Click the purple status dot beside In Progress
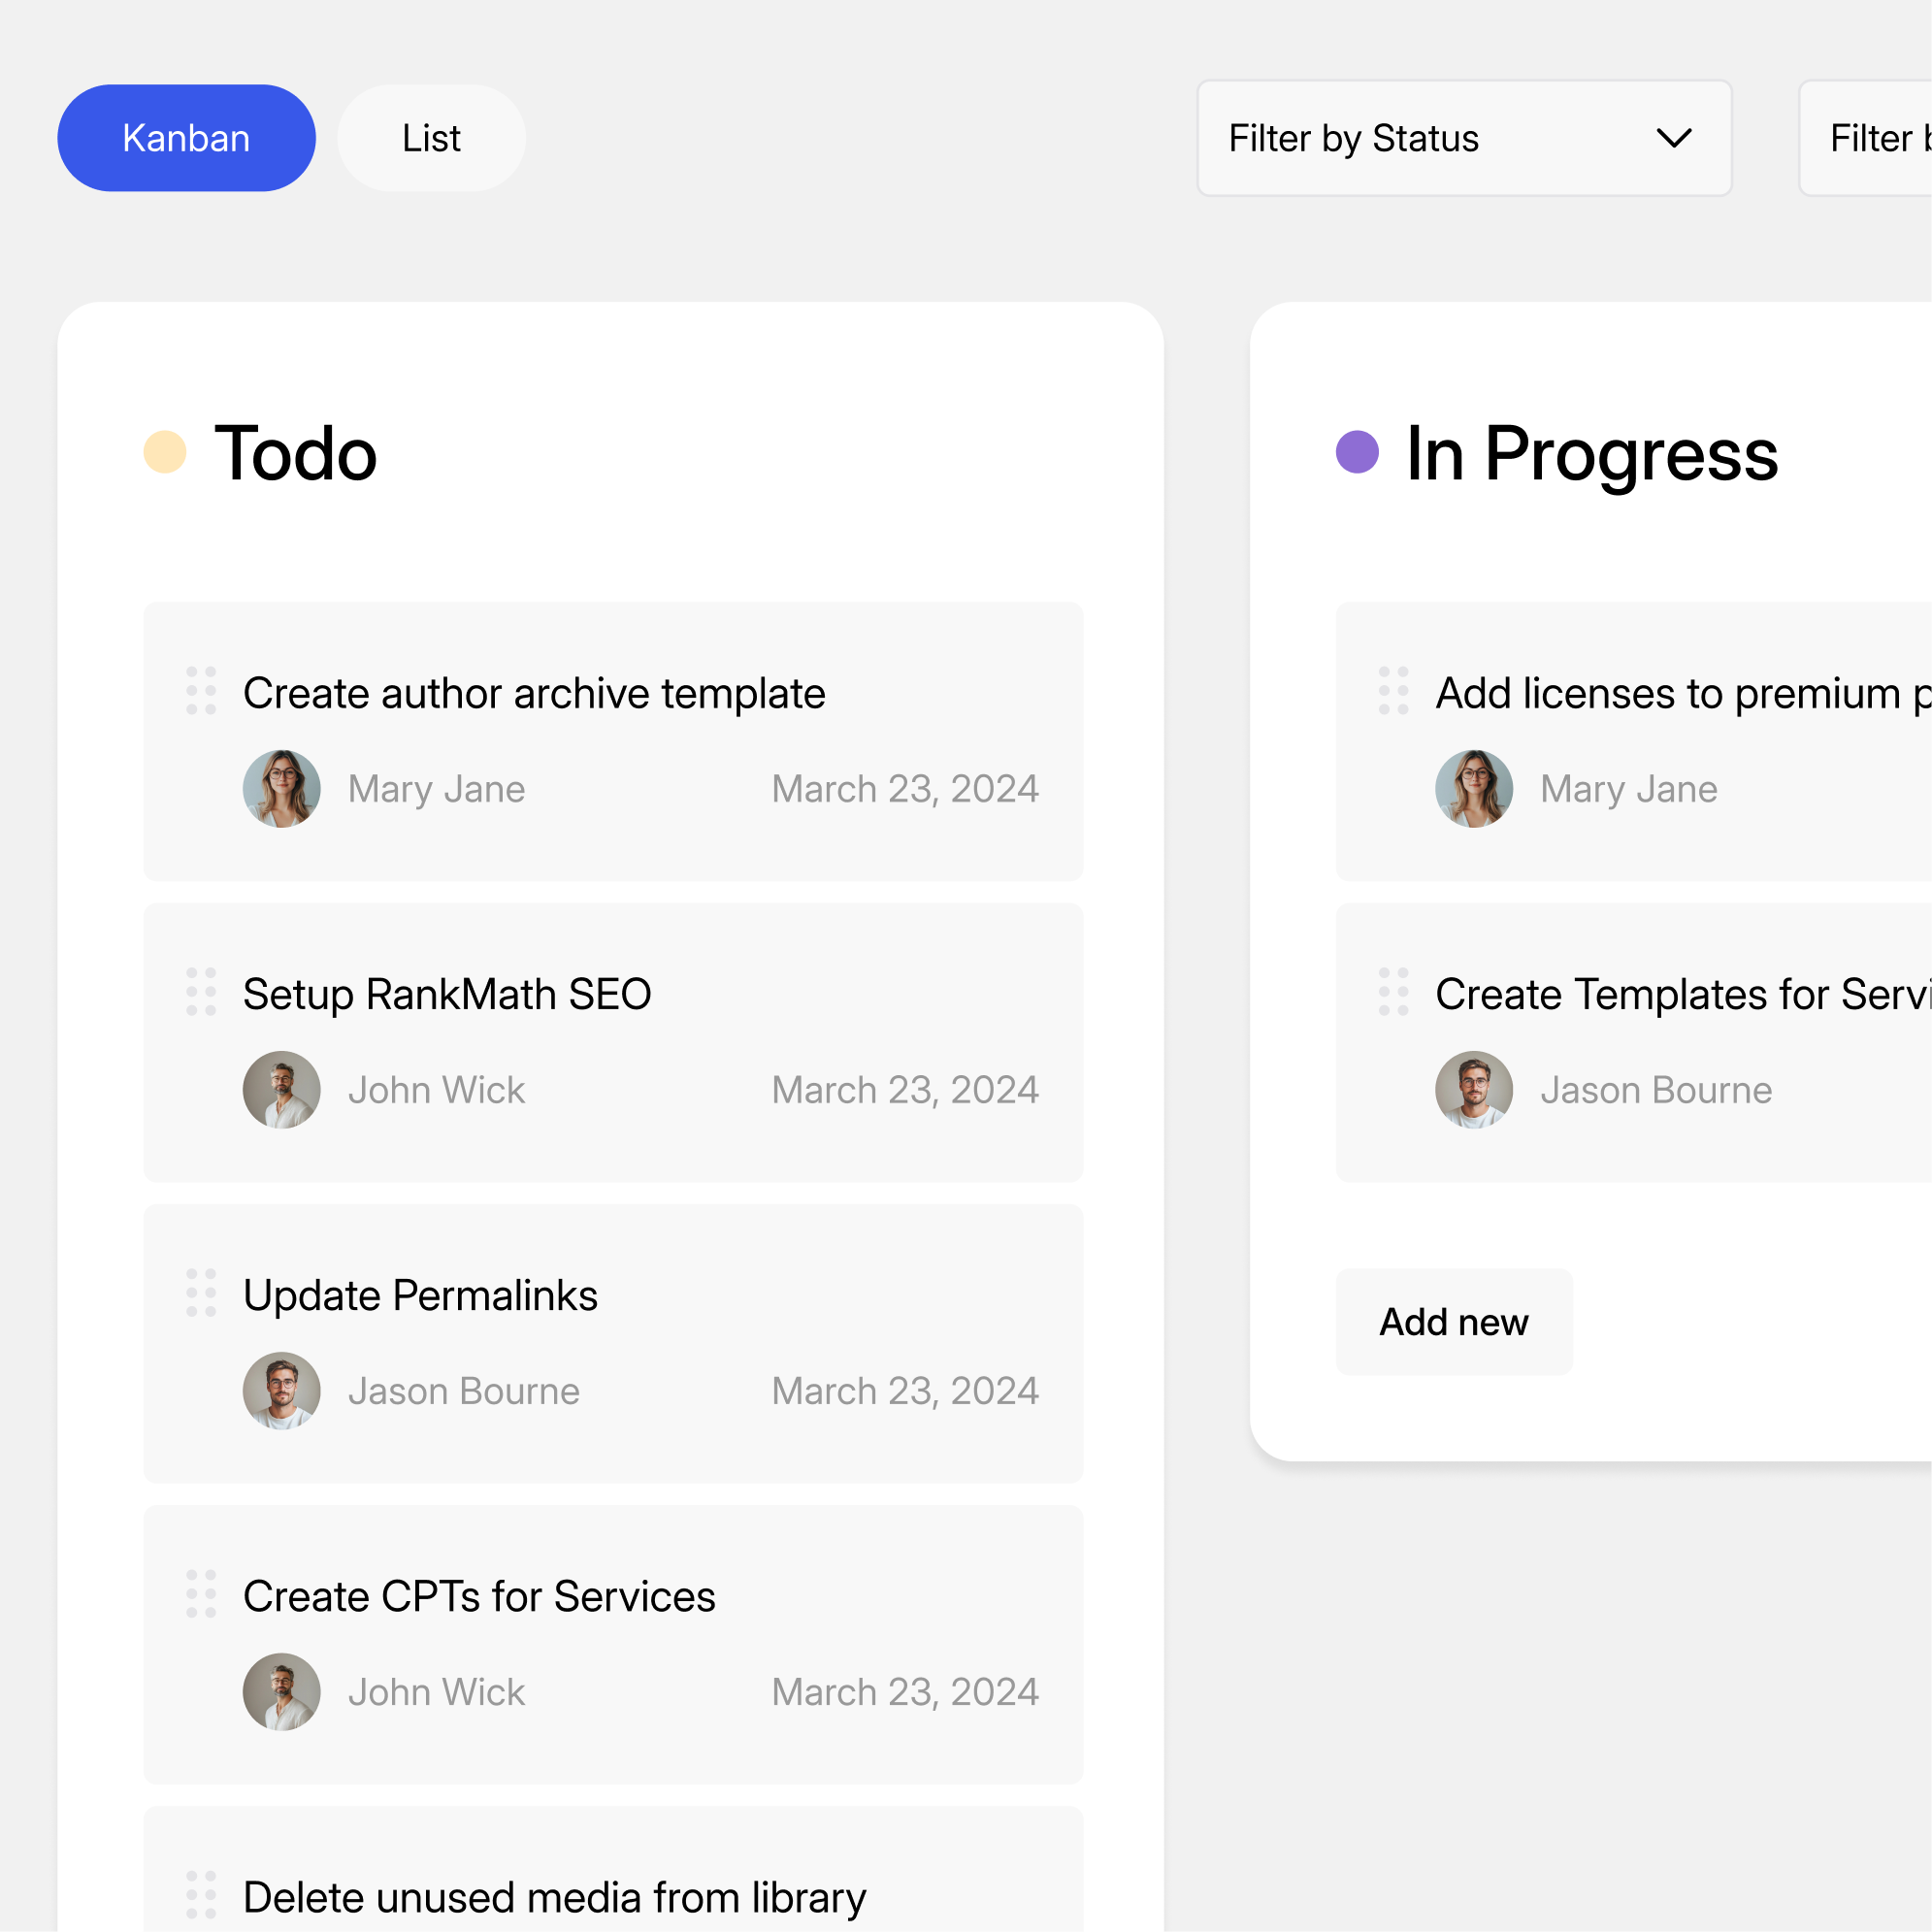Image resolution: width=1932 pixels, height=1932 pixels. (x=1357, y=452)
